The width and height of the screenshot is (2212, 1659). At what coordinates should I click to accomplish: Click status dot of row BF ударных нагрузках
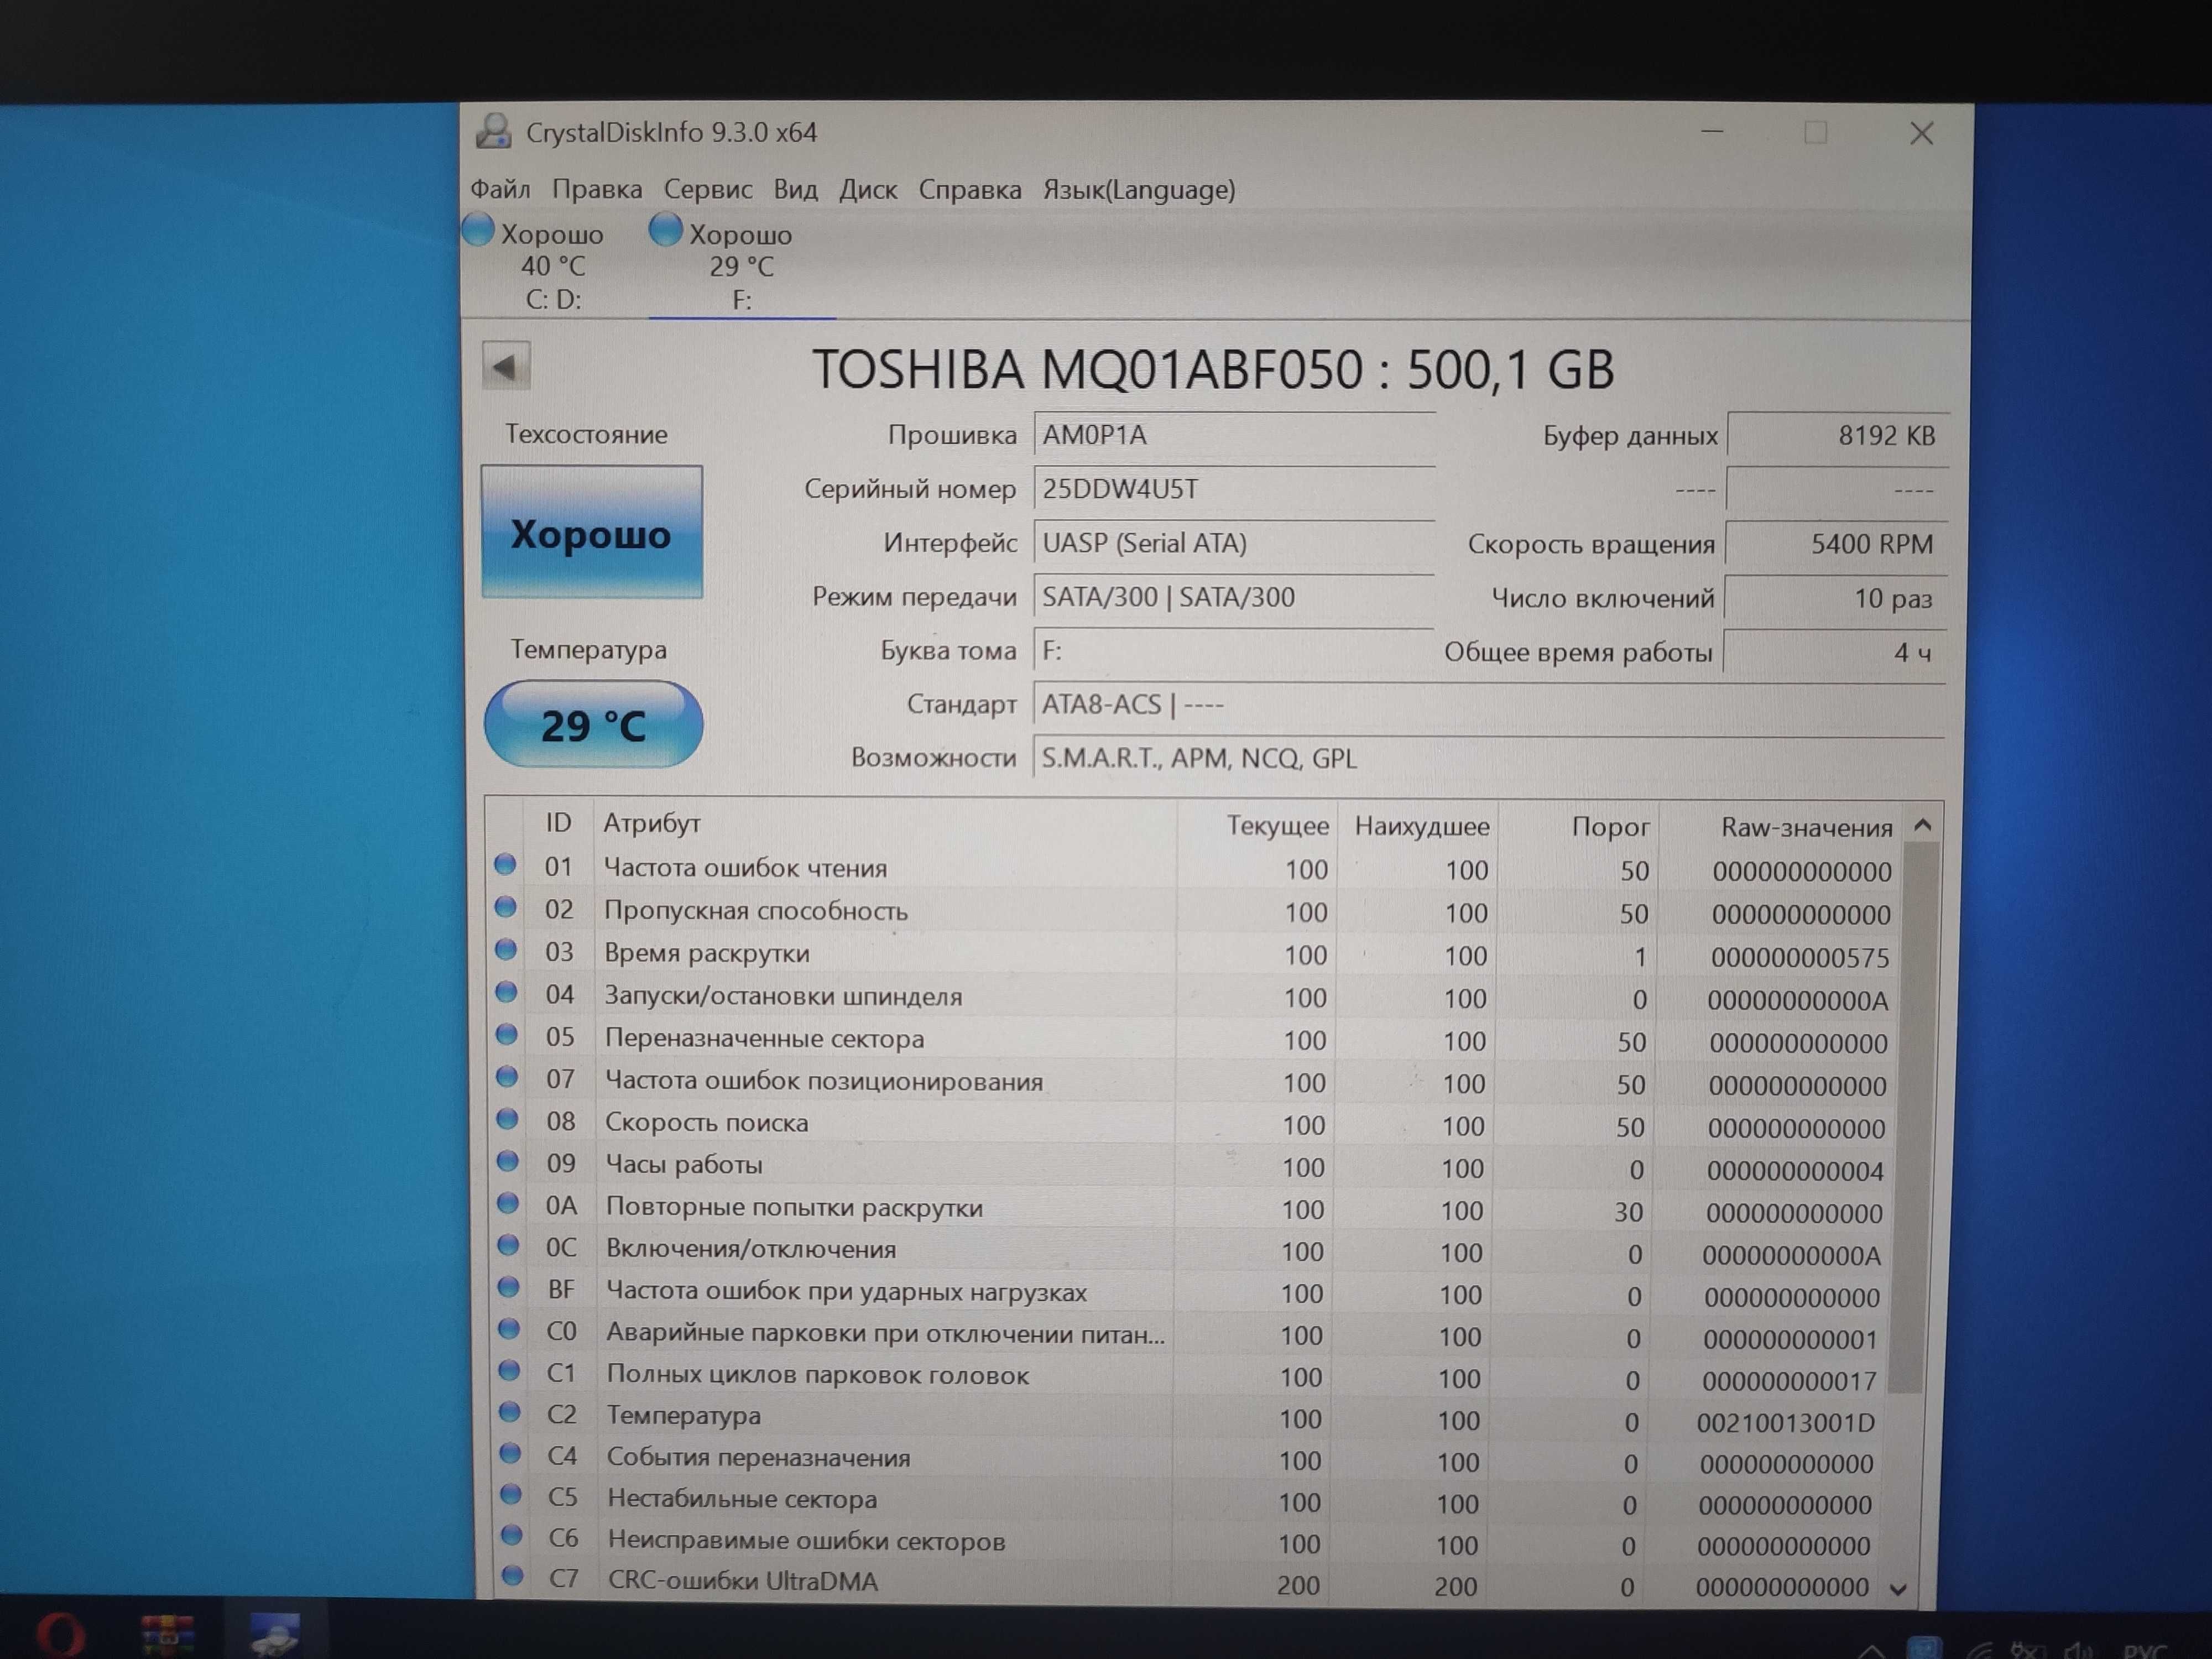tap(509, 1287)
